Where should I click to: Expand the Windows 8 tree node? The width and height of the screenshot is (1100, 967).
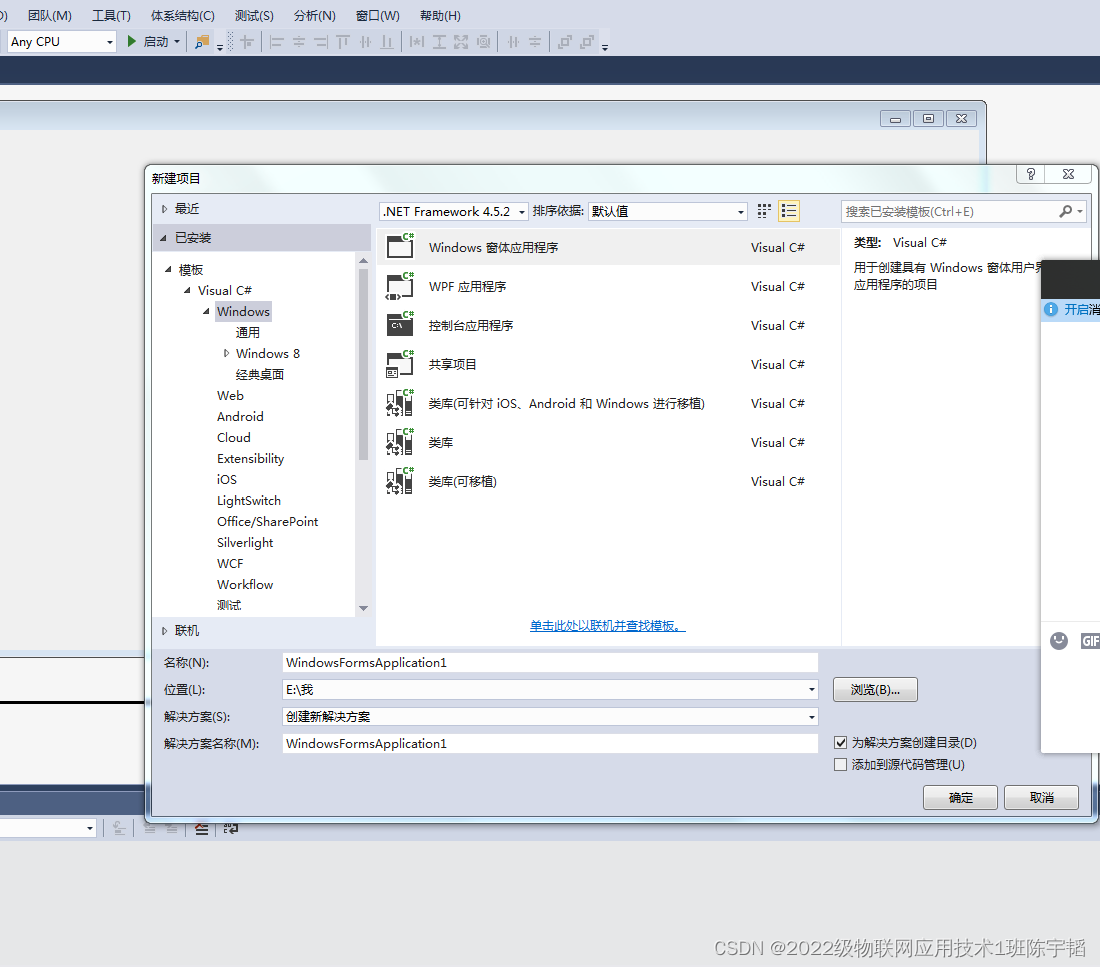click(226, 353)
